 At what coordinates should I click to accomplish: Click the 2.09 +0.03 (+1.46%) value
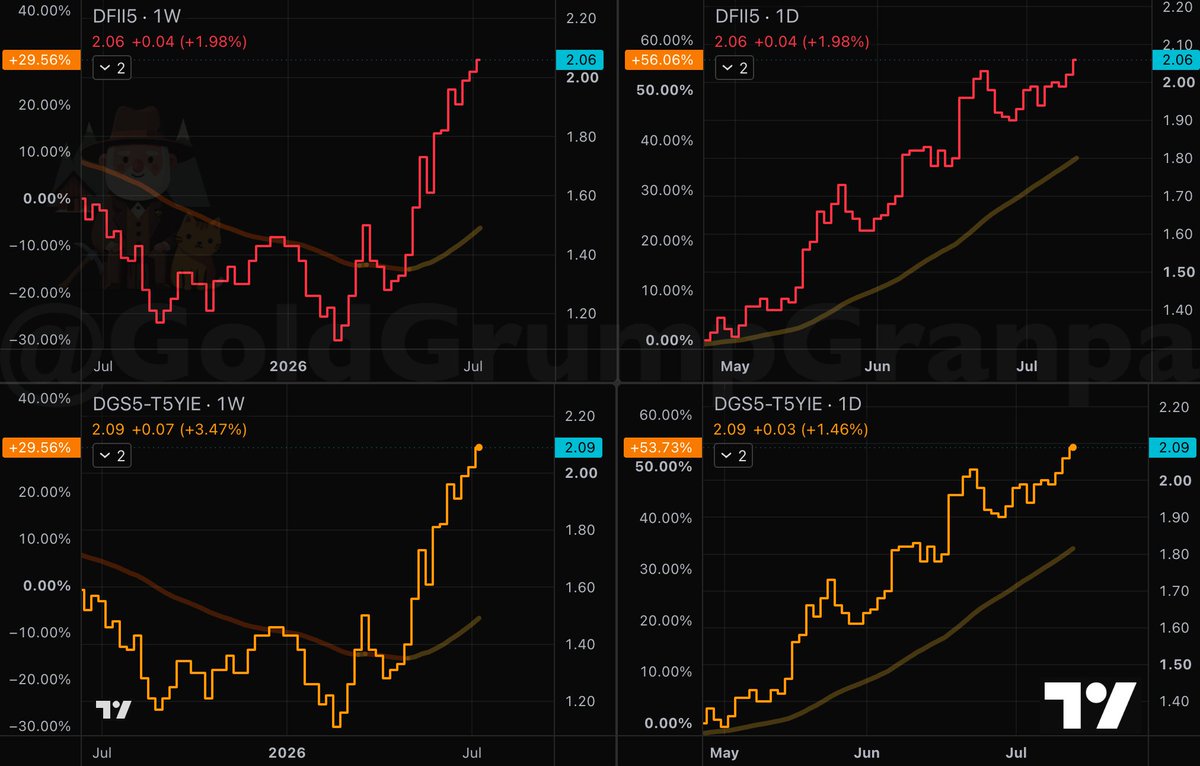point(792,429)
